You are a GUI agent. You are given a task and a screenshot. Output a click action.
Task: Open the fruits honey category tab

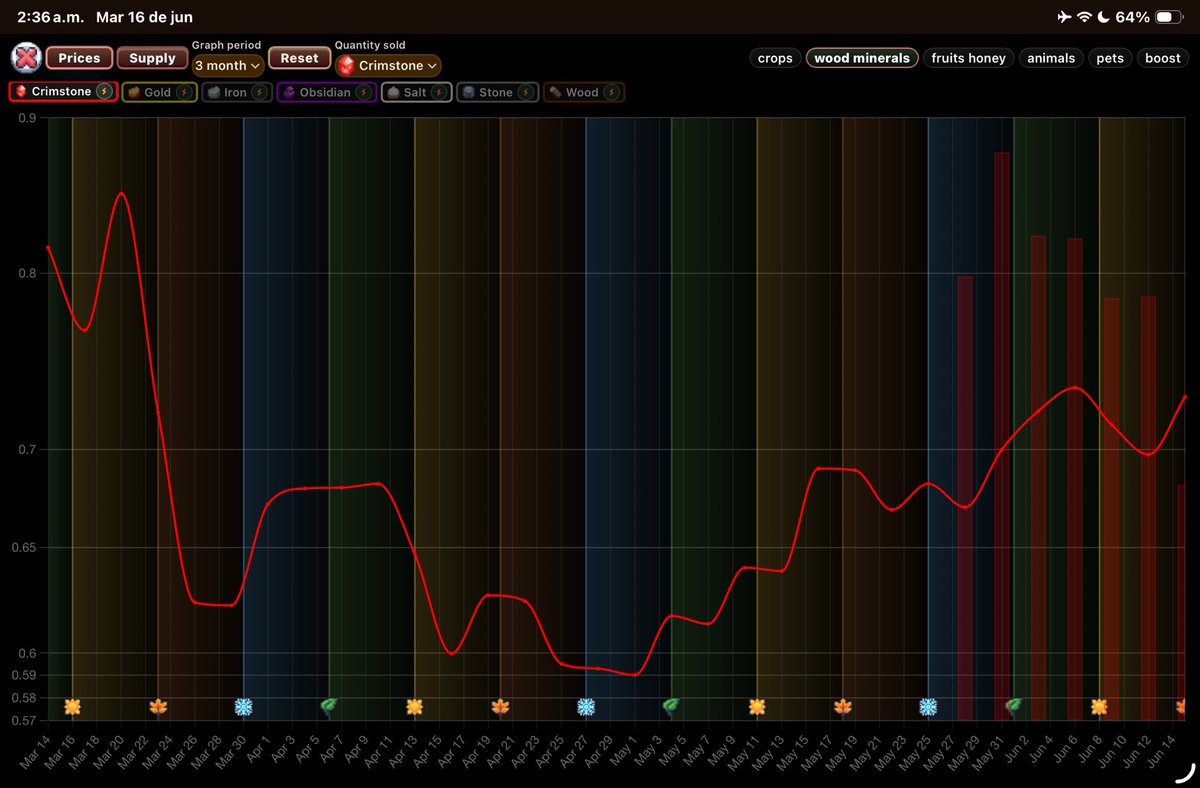[968, 58]
